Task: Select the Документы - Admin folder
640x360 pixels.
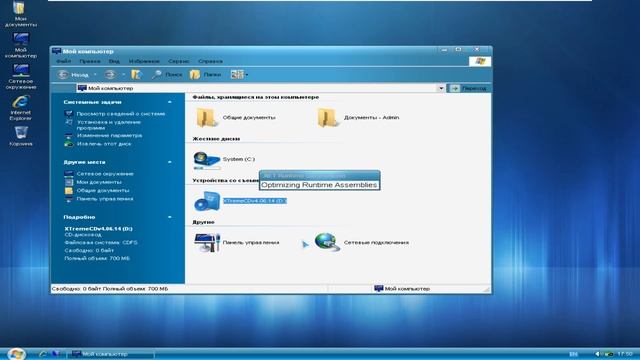Action: point(358,118)
